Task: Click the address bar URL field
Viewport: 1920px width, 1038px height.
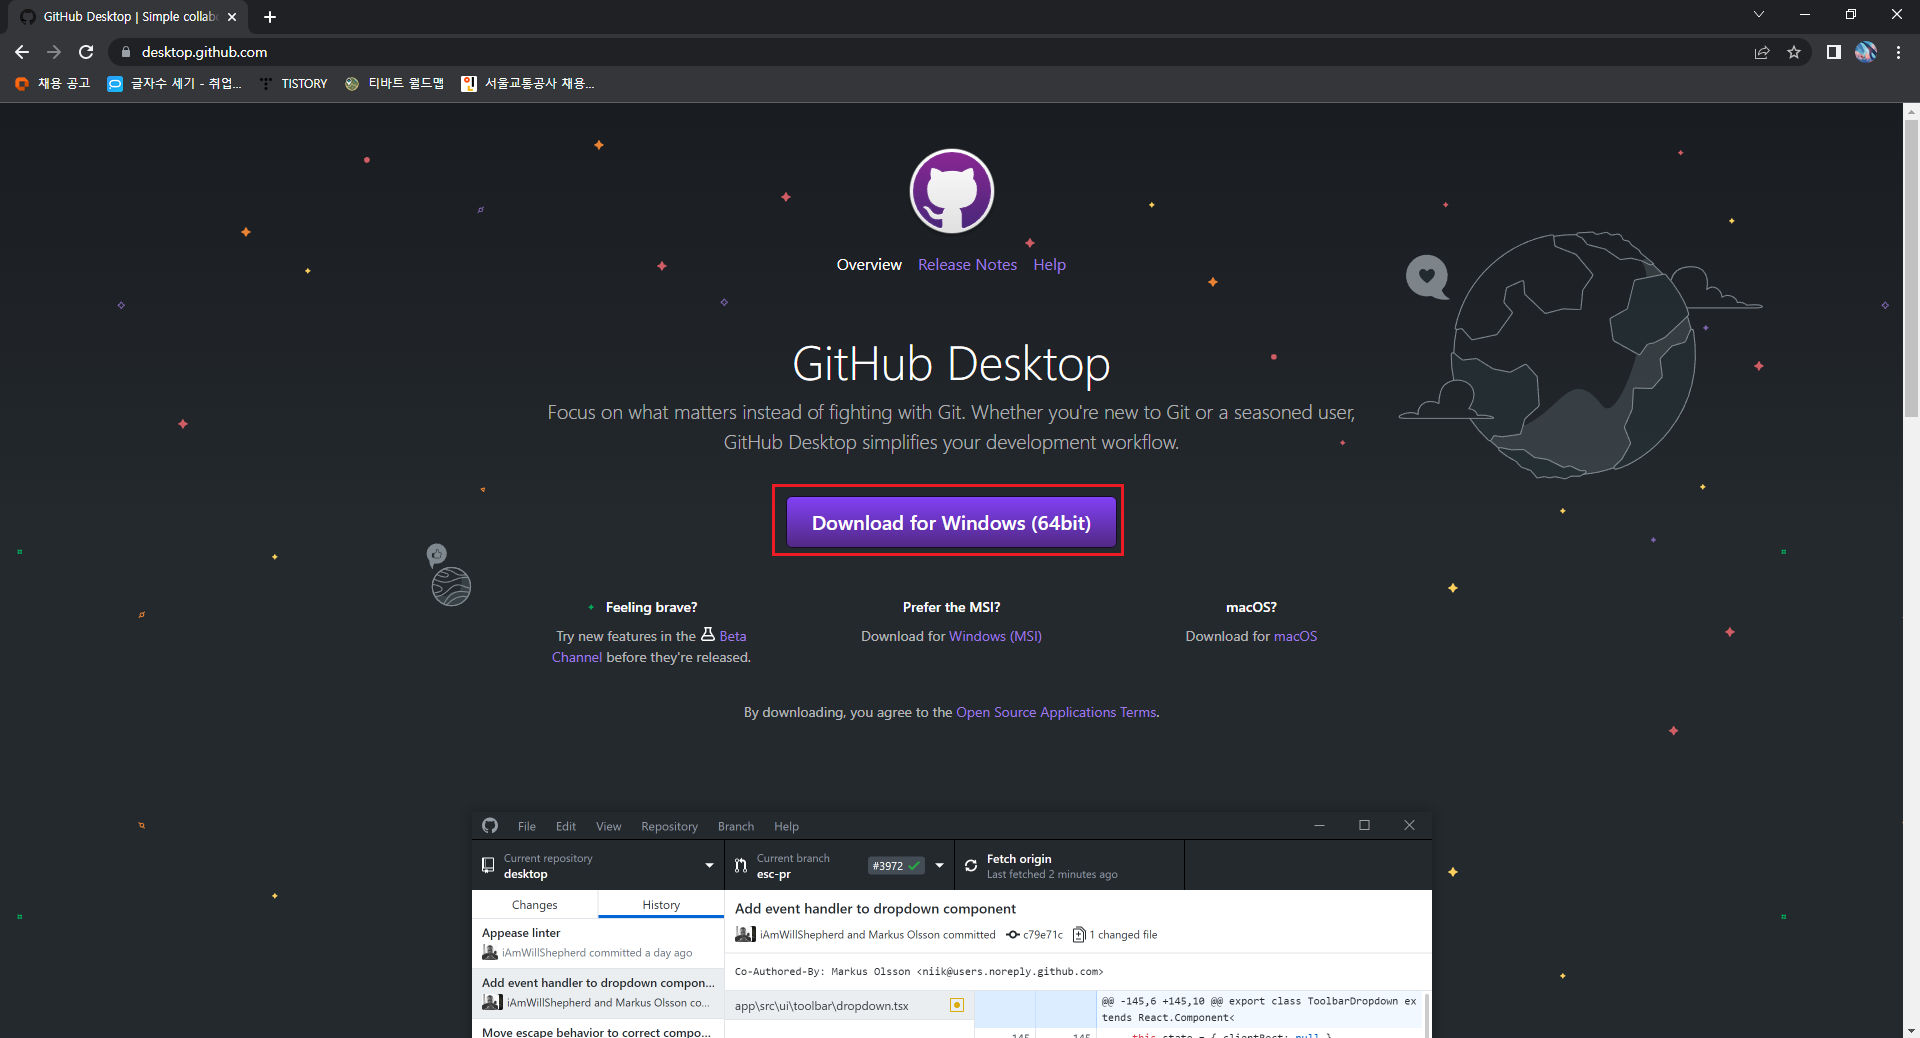Action: click(x=930, y=52)
